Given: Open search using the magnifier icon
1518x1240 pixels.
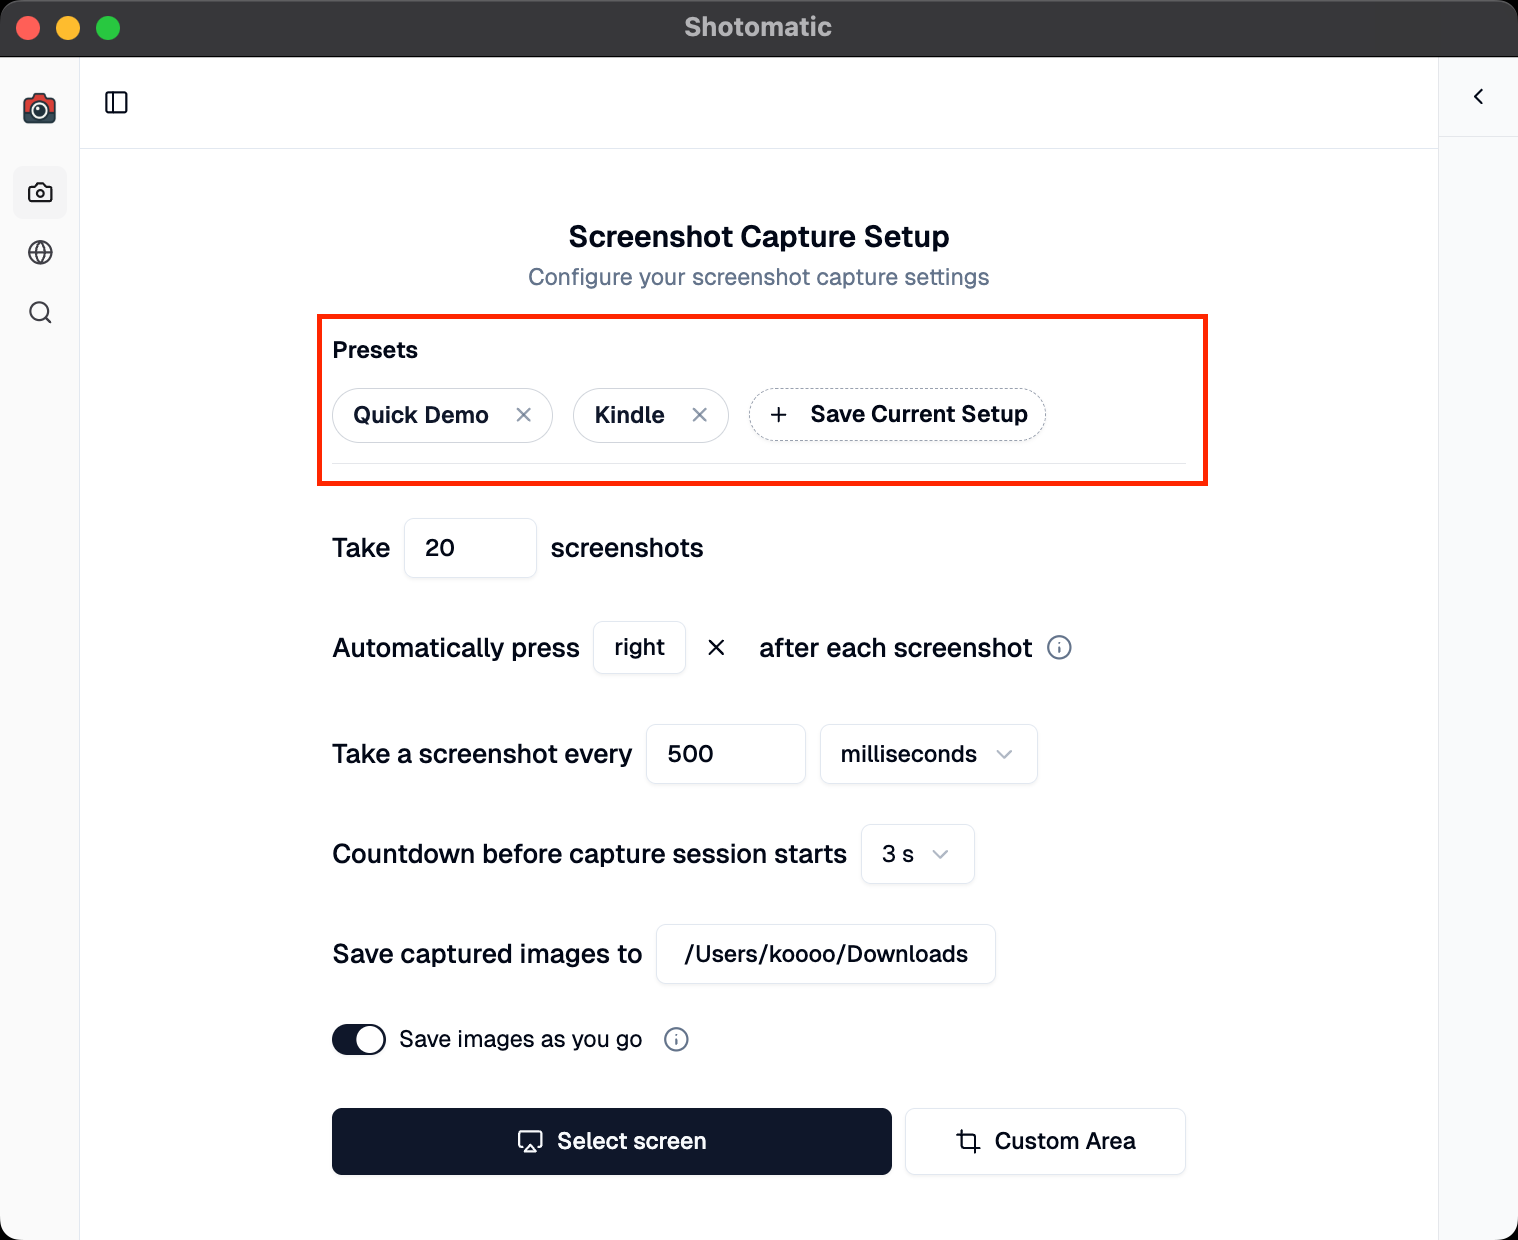Looking at the screenshot, I should coord(39,312).
